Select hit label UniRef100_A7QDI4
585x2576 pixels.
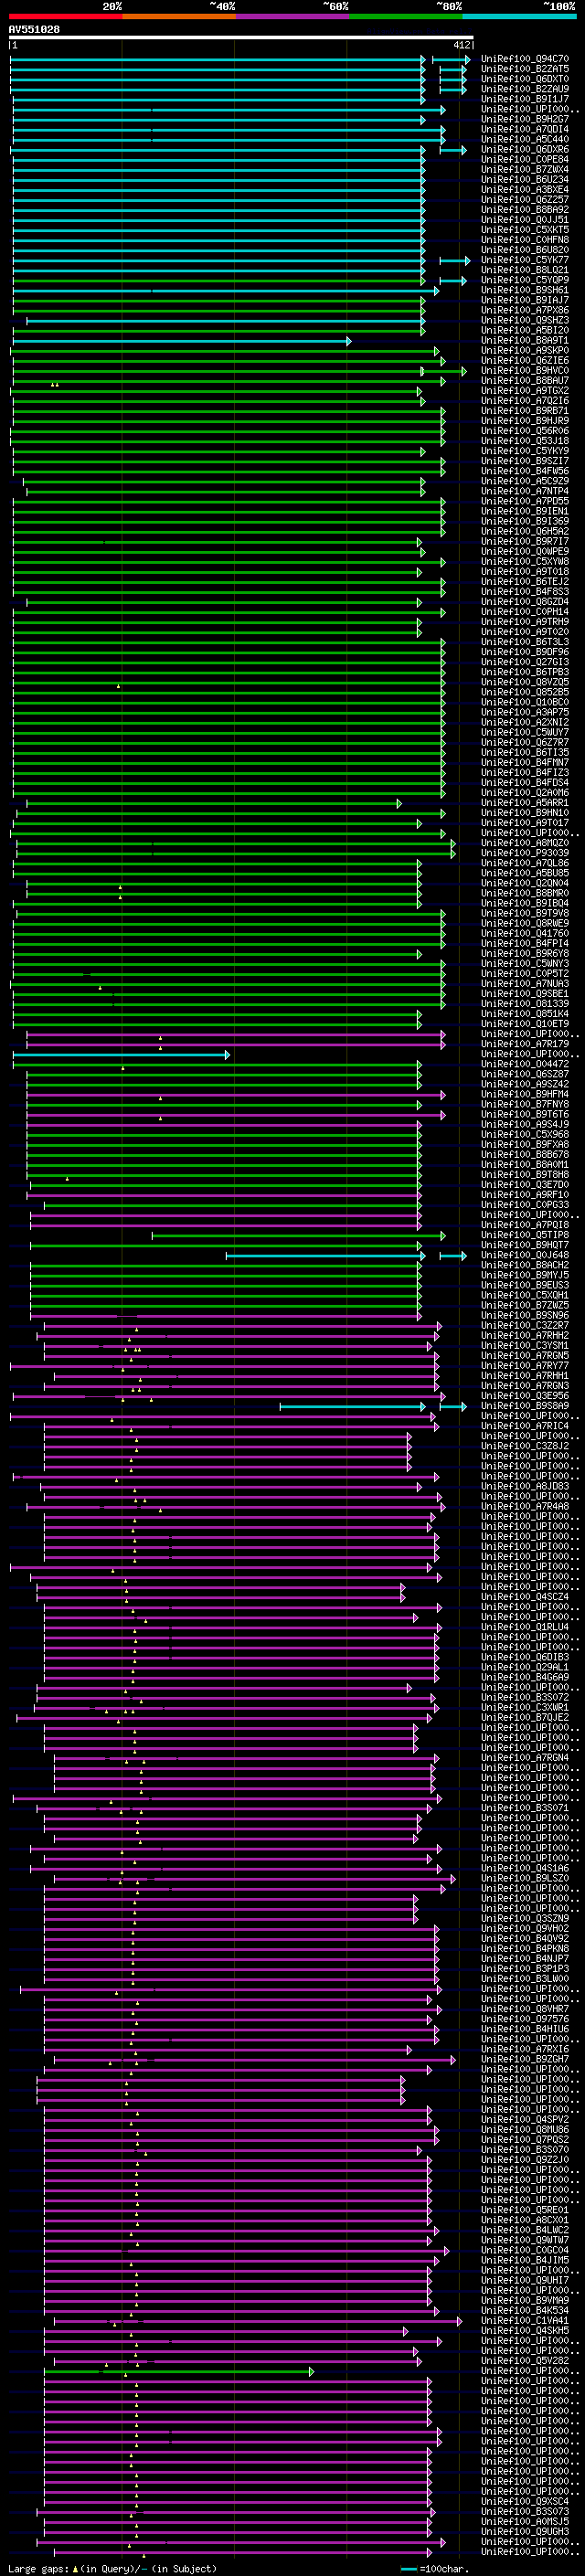(x=525, y=129)
